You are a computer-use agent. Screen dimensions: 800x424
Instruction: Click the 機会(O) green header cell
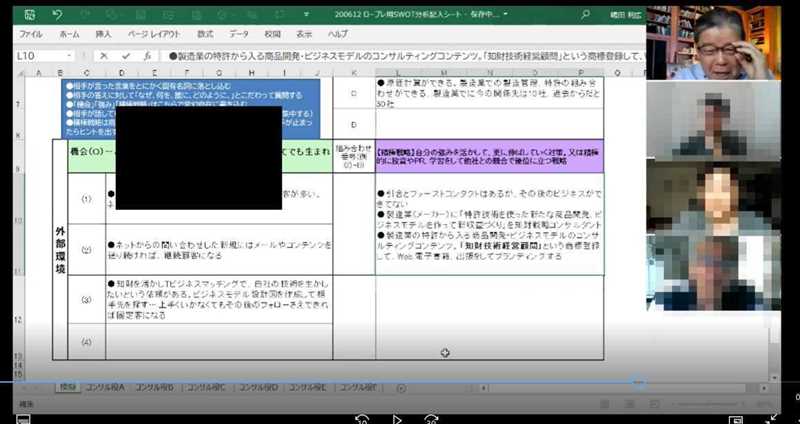(x=200, y=156)
